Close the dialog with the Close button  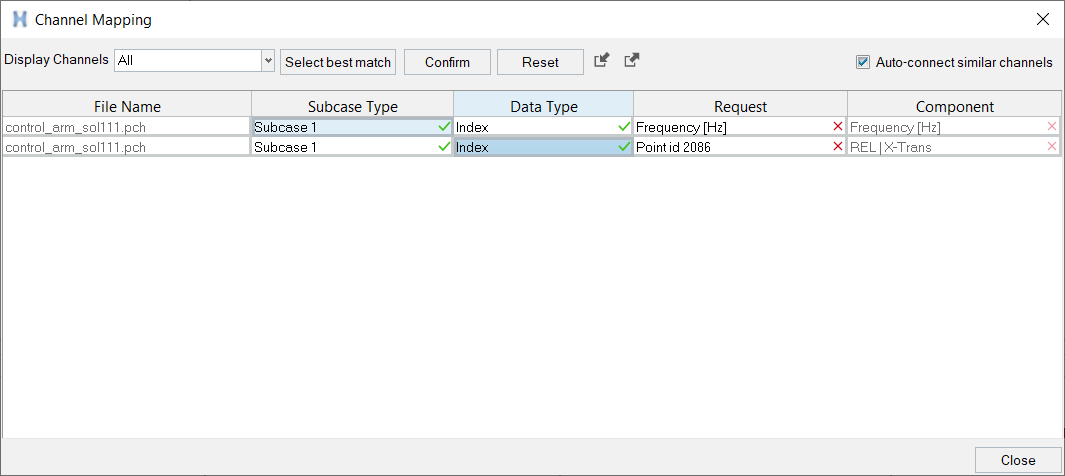pos(1017,460)
